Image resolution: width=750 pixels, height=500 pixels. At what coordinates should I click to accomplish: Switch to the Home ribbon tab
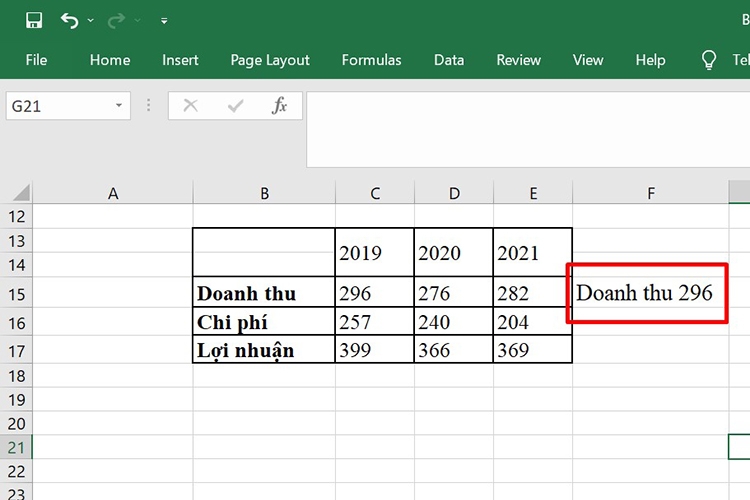110,60
